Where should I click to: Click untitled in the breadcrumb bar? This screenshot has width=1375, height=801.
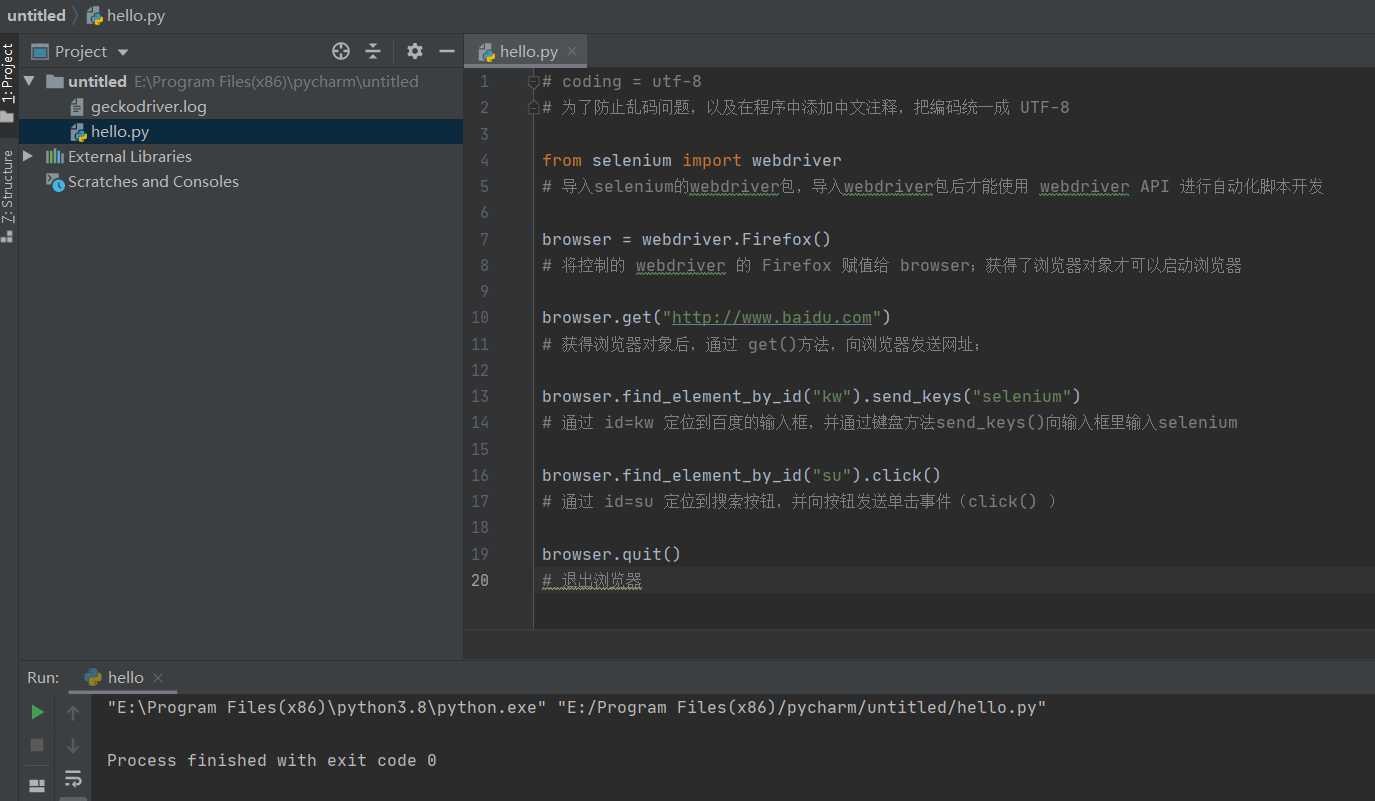pos(36,15)
